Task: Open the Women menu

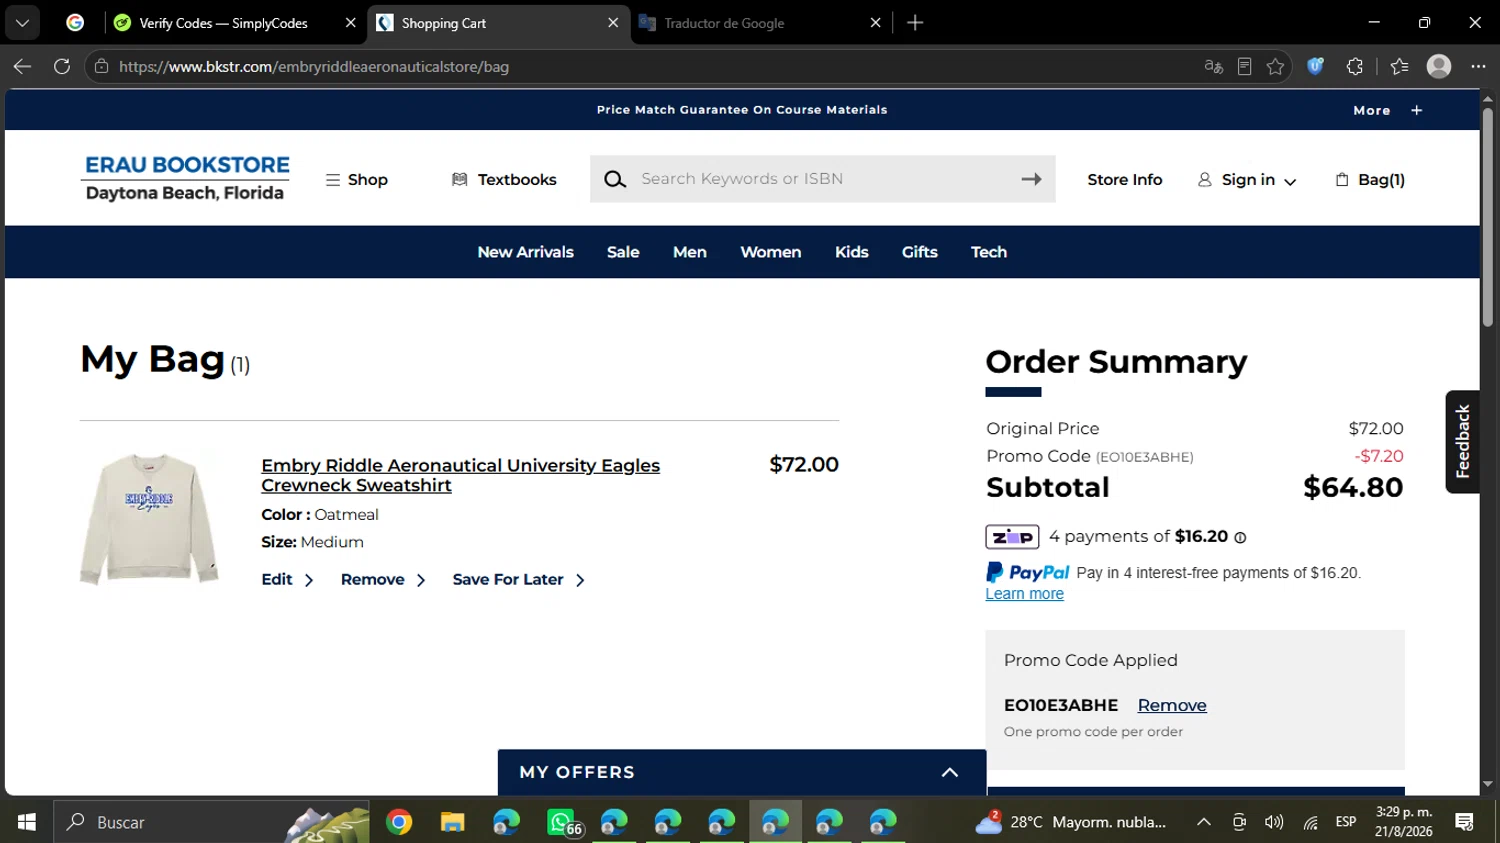Action: [771, 252]
